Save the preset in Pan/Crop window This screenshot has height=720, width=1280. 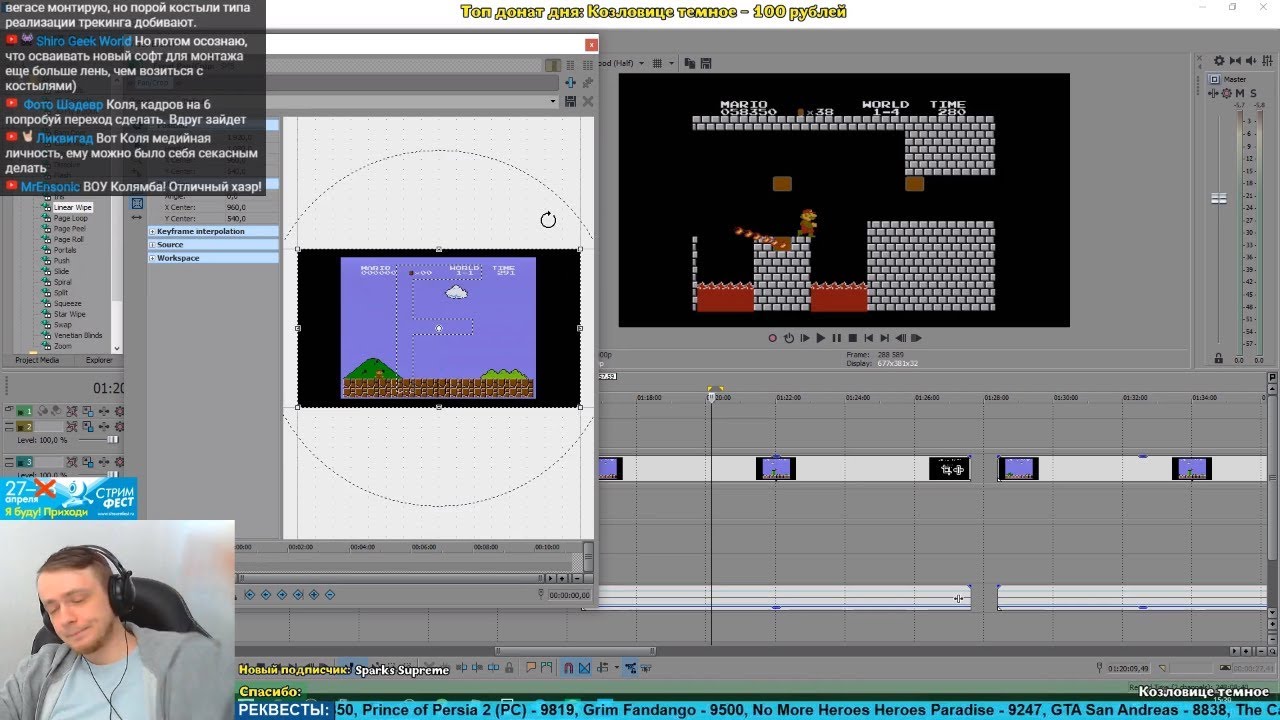tap(570, 101)
